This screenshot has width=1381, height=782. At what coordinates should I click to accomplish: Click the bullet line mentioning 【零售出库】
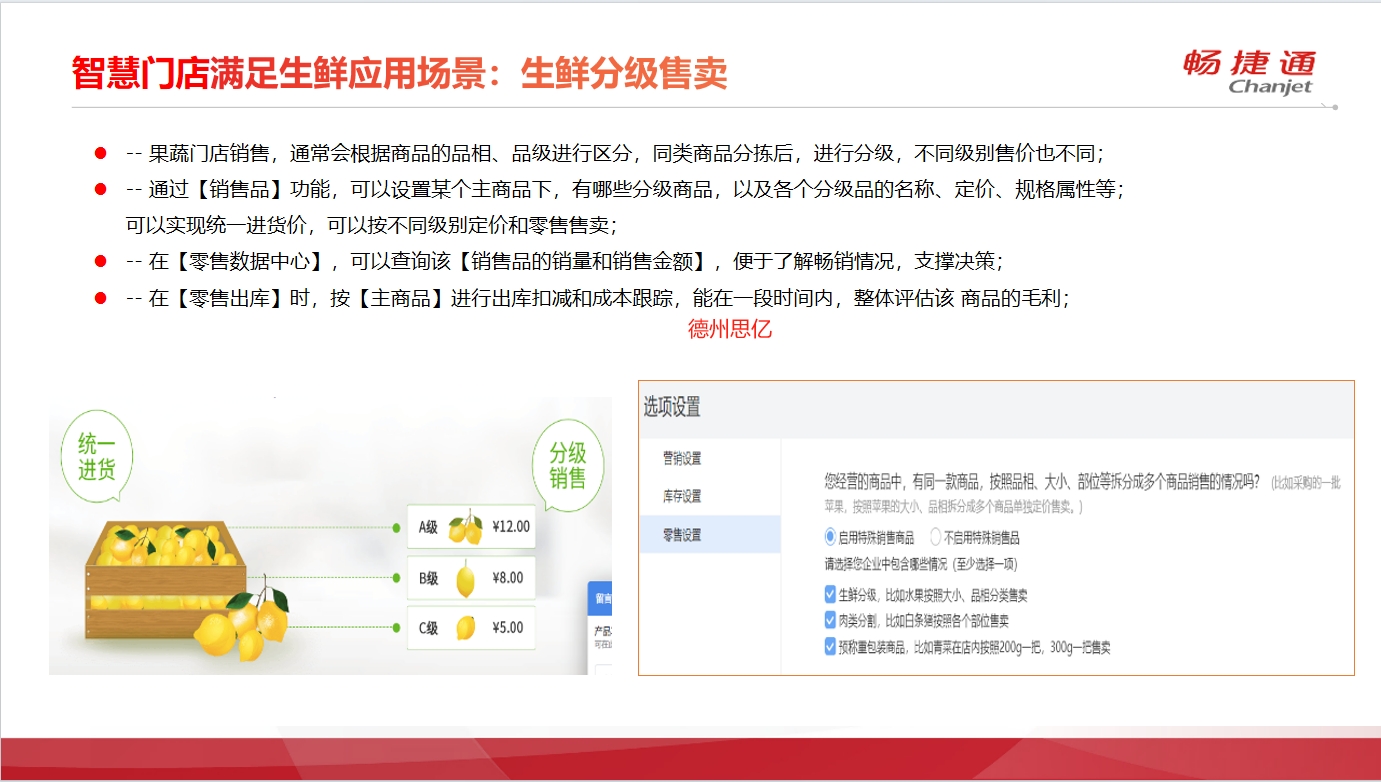(598, 298)
